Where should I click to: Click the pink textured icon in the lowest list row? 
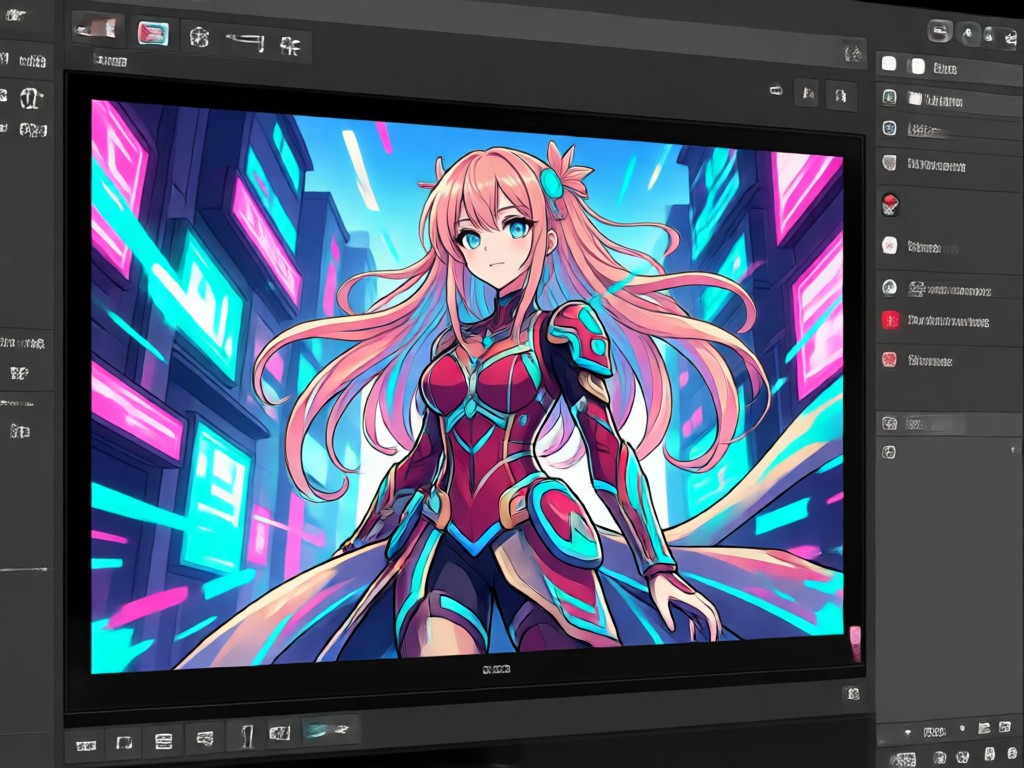889,359
